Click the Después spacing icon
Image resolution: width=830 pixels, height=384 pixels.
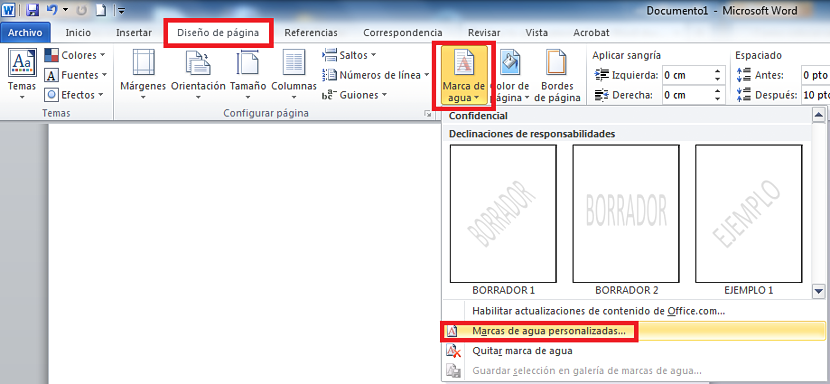[x=744, y=95]
